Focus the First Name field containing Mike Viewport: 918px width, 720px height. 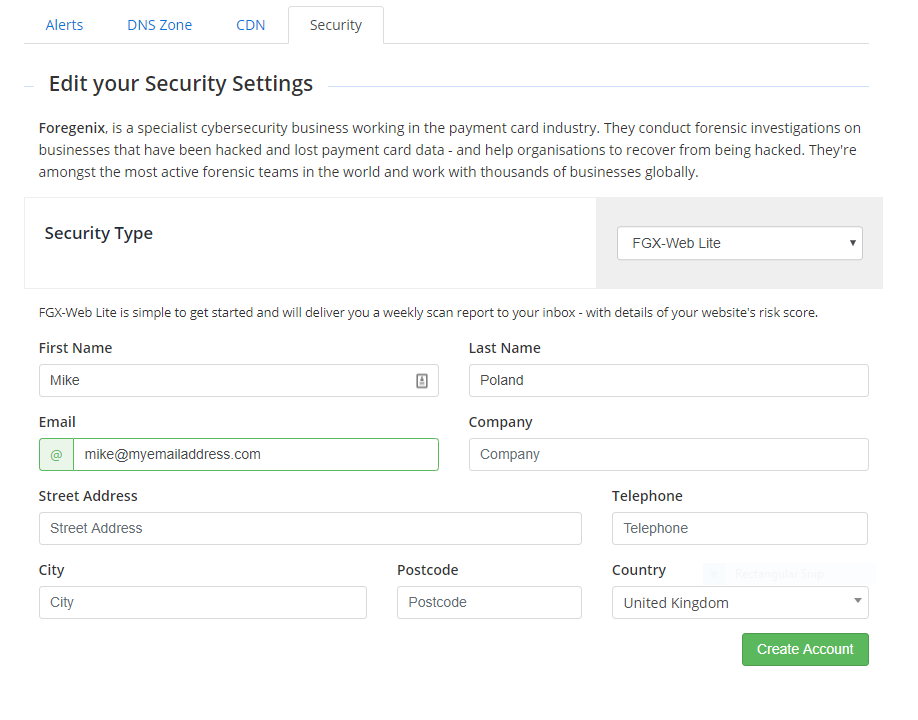[x=225, y=380]
